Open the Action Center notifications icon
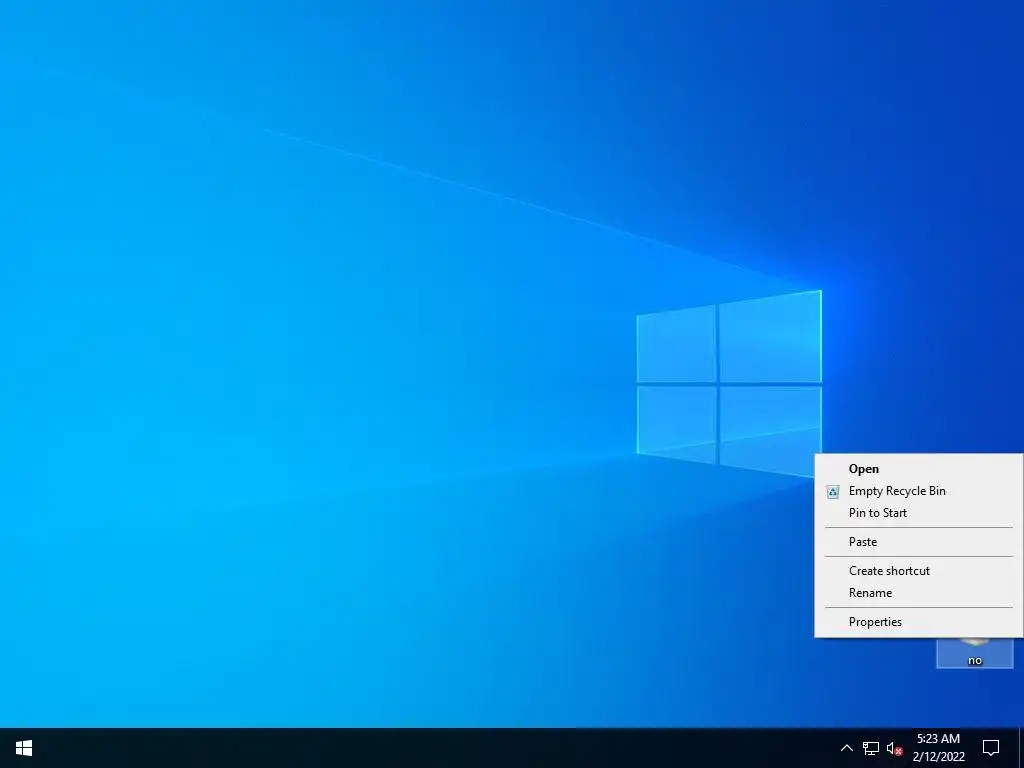 [x=991, y=748]
